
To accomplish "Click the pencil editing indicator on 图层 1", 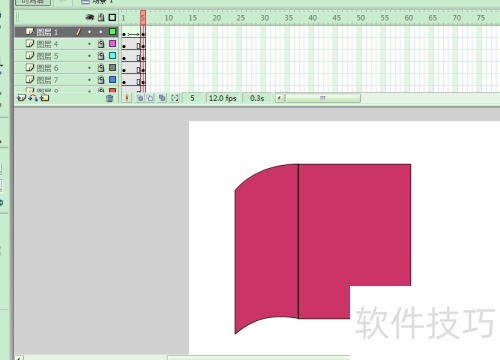I will [x=78, y=32].
